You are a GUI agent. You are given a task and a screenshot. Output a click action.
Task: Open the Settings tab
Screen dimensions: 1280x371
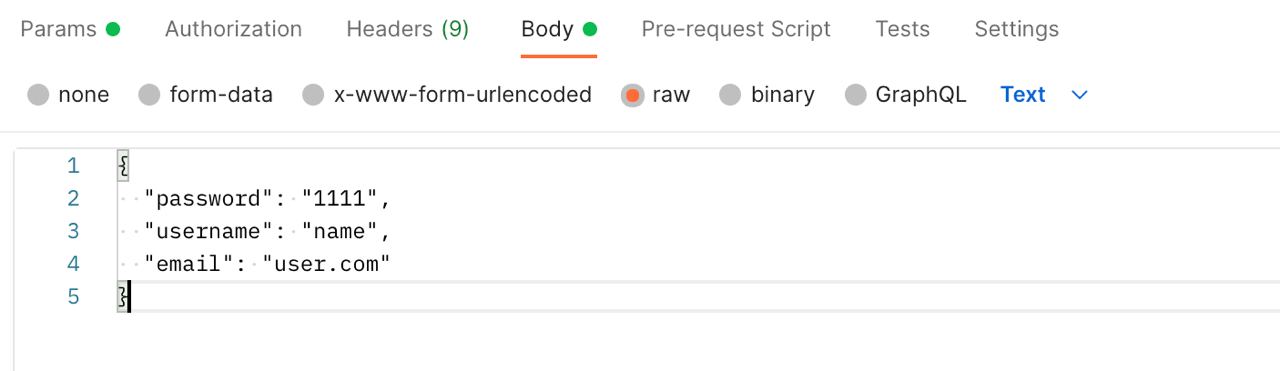pos(1016,29)
